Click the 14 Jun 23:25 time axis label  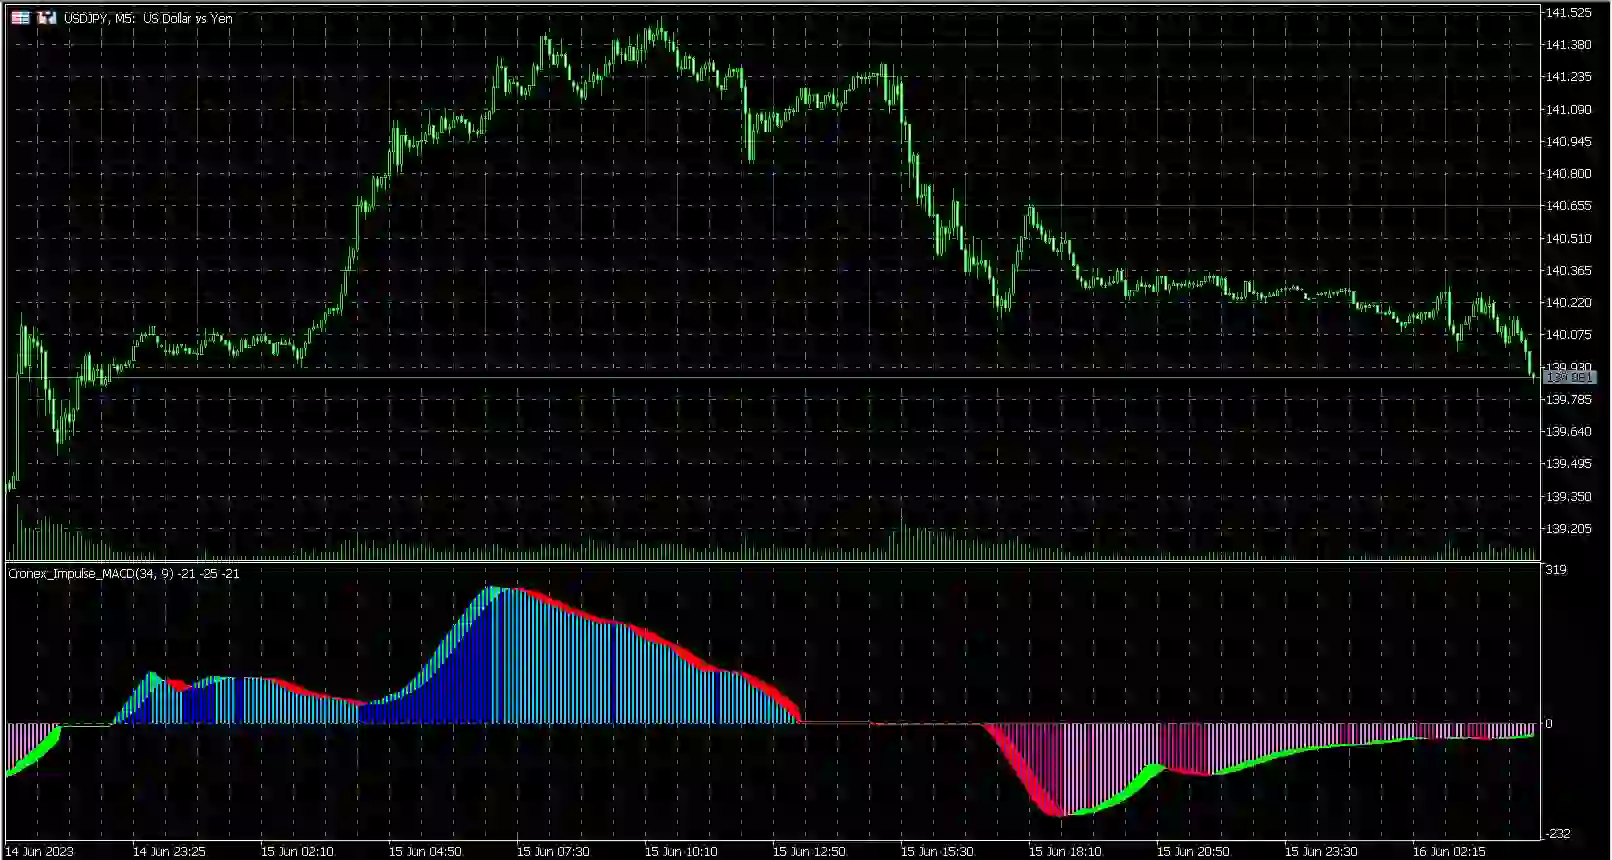(169, 852)
